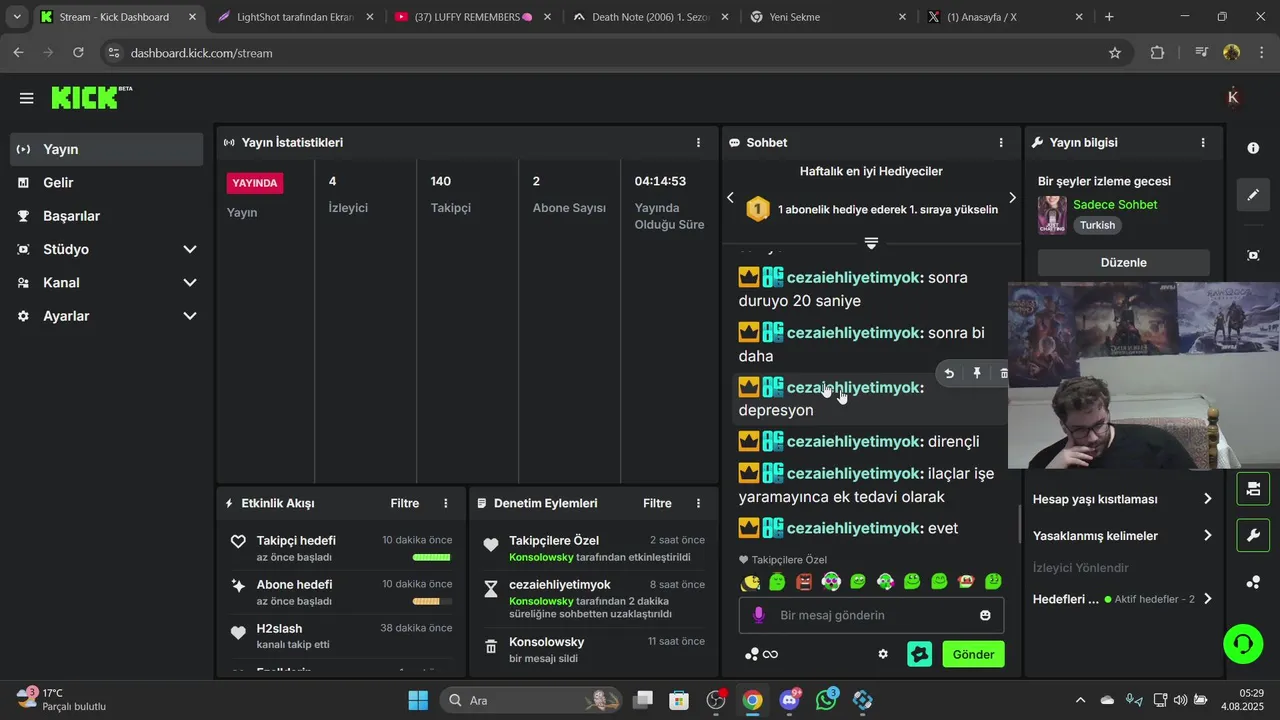Open the emoji picker smiley icon

click(x=985, y=615)
